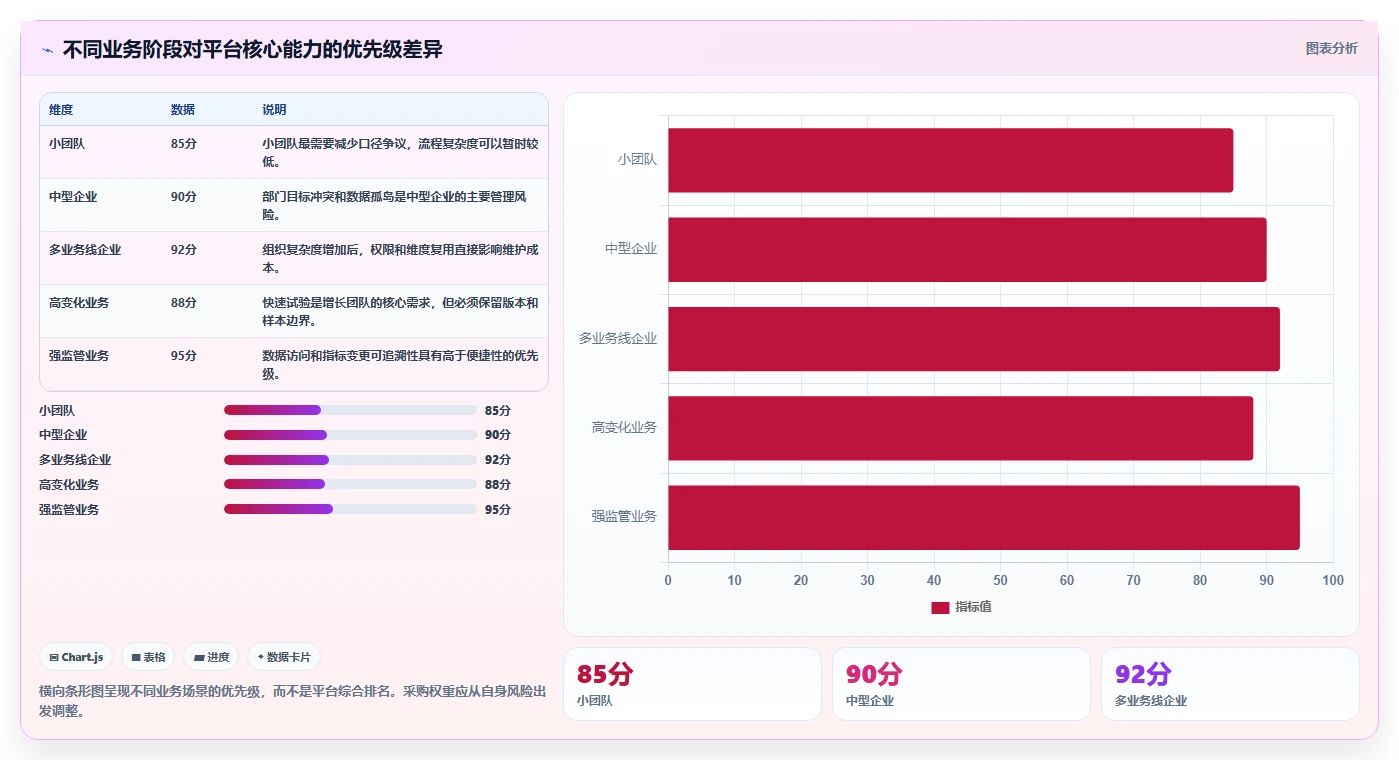The width and height of the screenshot is (1399, 760).
Task: Click the 小团队 description about 口径争议
Action: [x=400, y=152]
